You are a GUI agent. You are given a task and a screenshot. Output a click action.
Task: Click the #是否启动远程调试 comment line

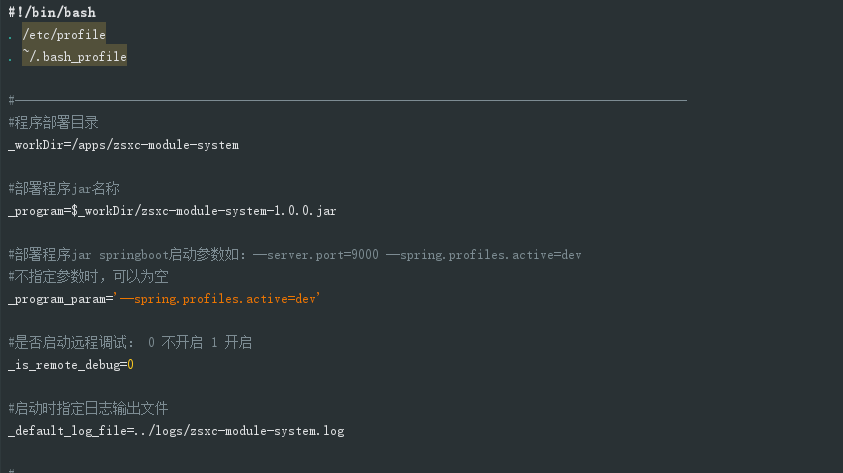tap(130, 342)
